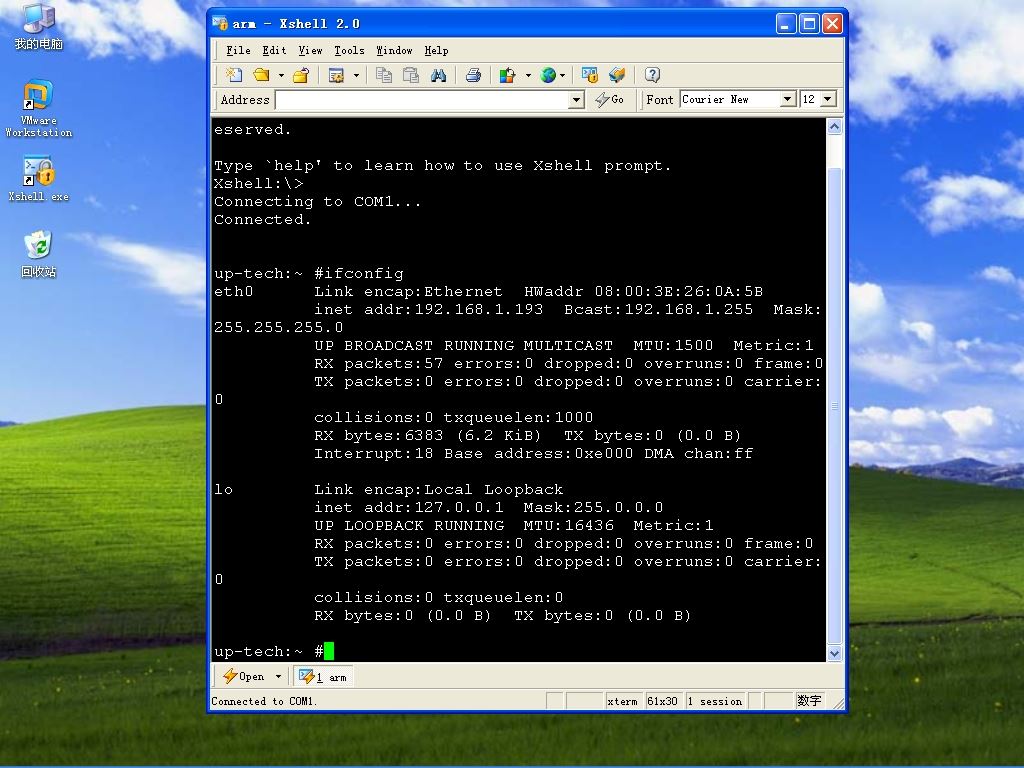Click the '数字' status bar indicator
The image size is (1024, 768).
click(x=808, y=701)
